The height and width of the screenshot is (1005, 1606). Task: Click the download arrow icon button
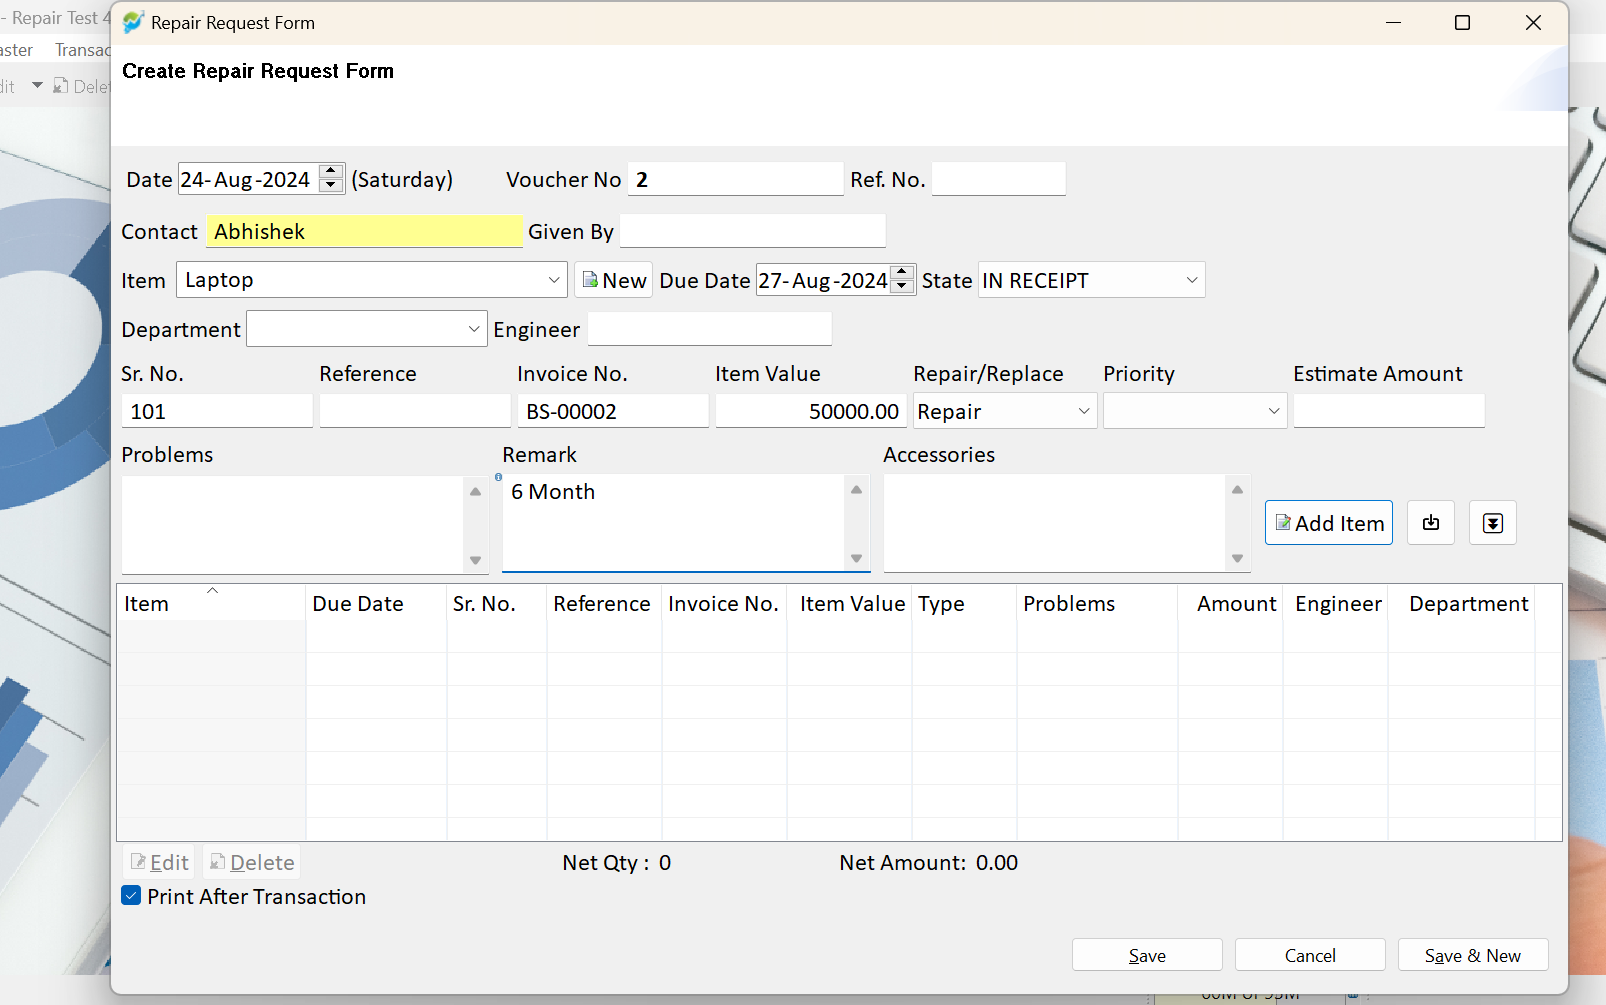coord(1493,523)
